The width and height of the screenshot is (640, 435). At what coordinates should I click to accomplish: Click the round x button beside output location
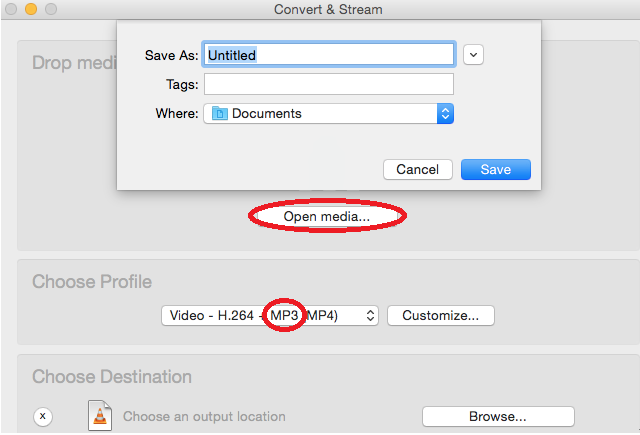coord(42,417)
